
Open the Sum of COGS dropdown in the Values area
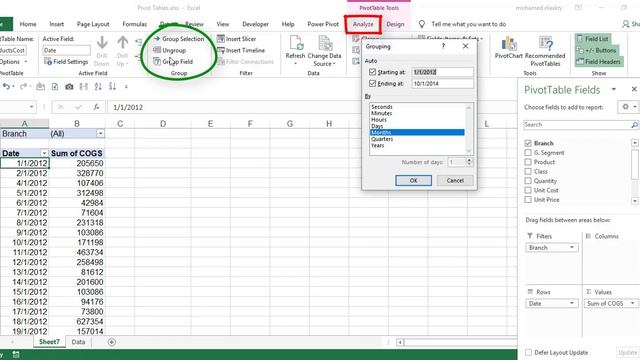coord(633,303)
